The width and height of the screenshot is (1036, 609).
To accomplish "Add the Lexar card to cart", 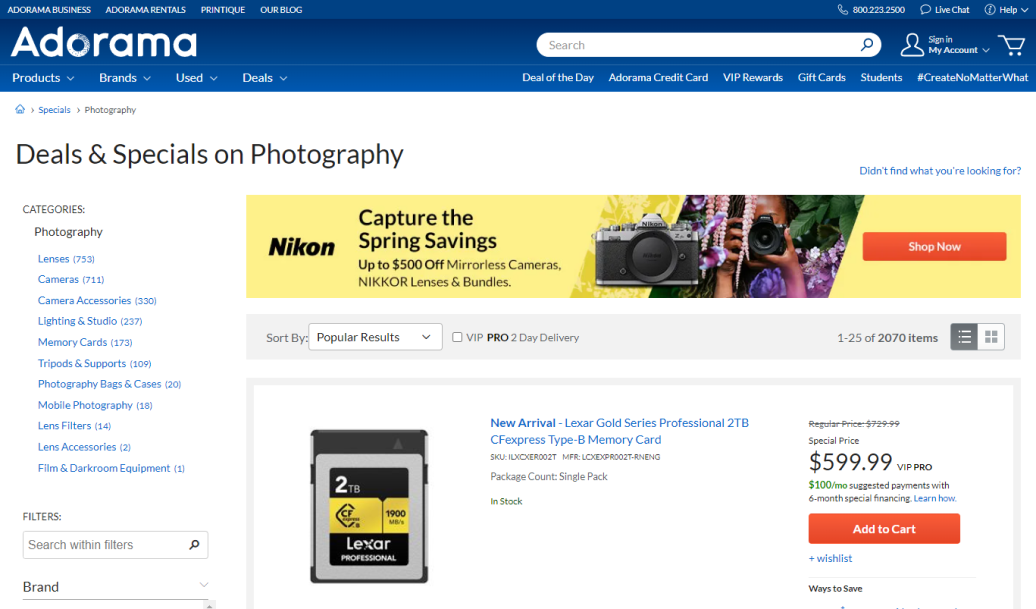I will [x=883, y=529].
